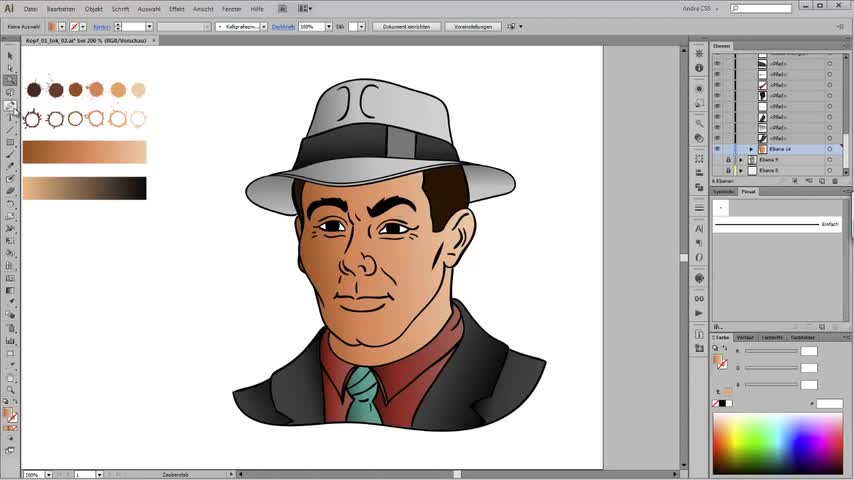The height and width of the screenshot is (480, 854).
Task: Choose the Lasso tool
Action: (x=10, y=92)
